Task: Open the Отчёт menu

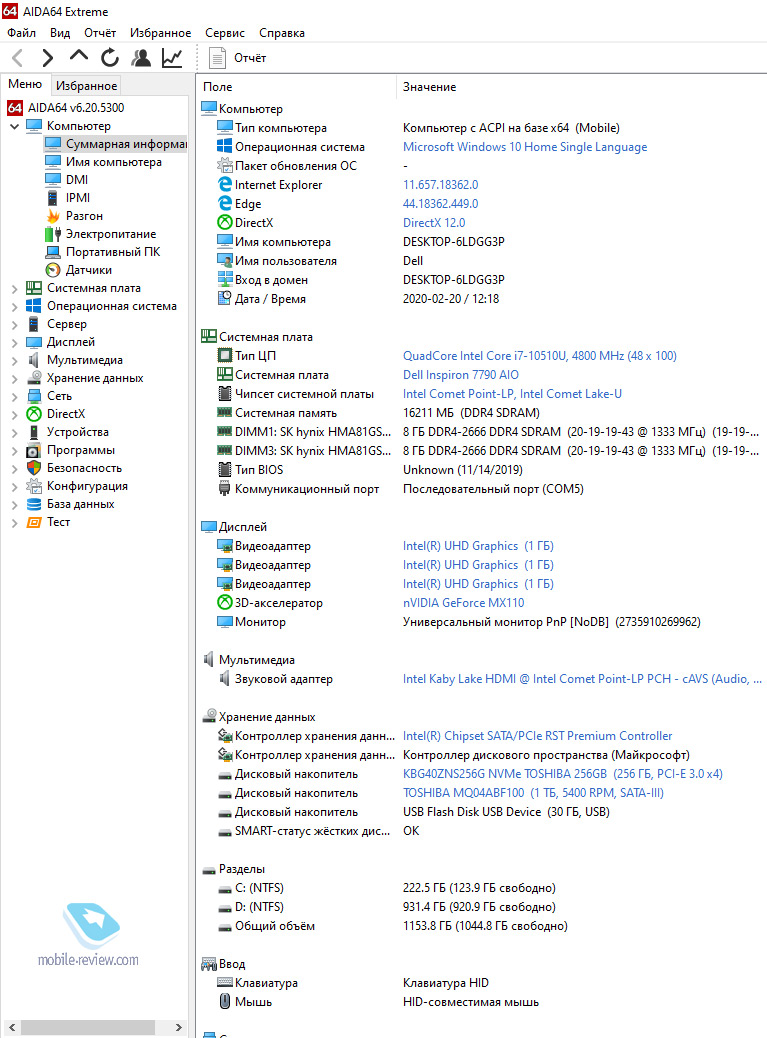Action: click(x=100, y=32)
